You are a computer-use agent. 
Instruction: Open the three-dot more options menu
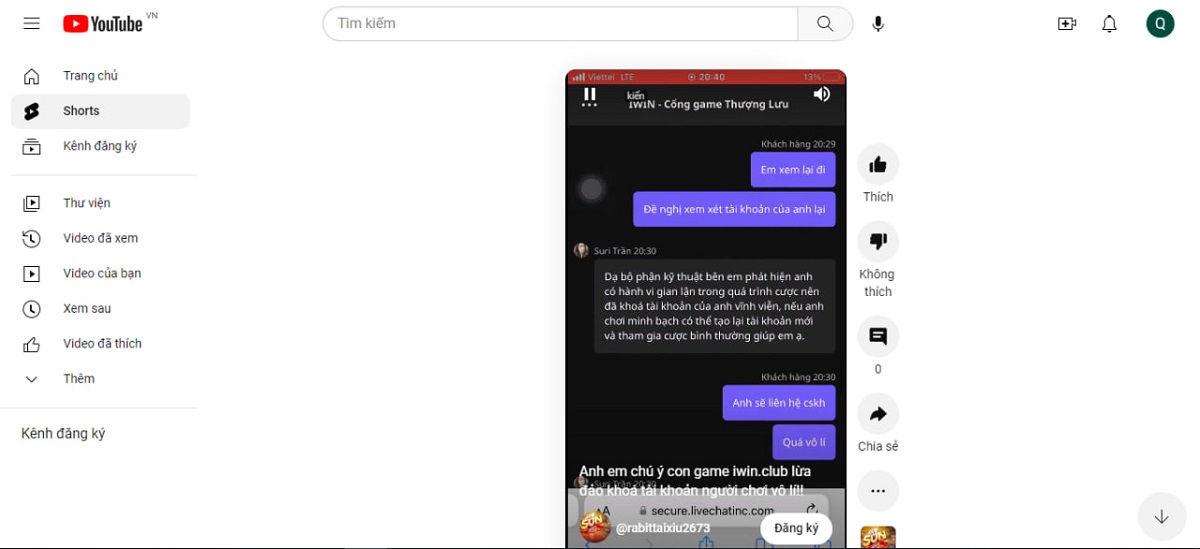click(x=878, y=491)
